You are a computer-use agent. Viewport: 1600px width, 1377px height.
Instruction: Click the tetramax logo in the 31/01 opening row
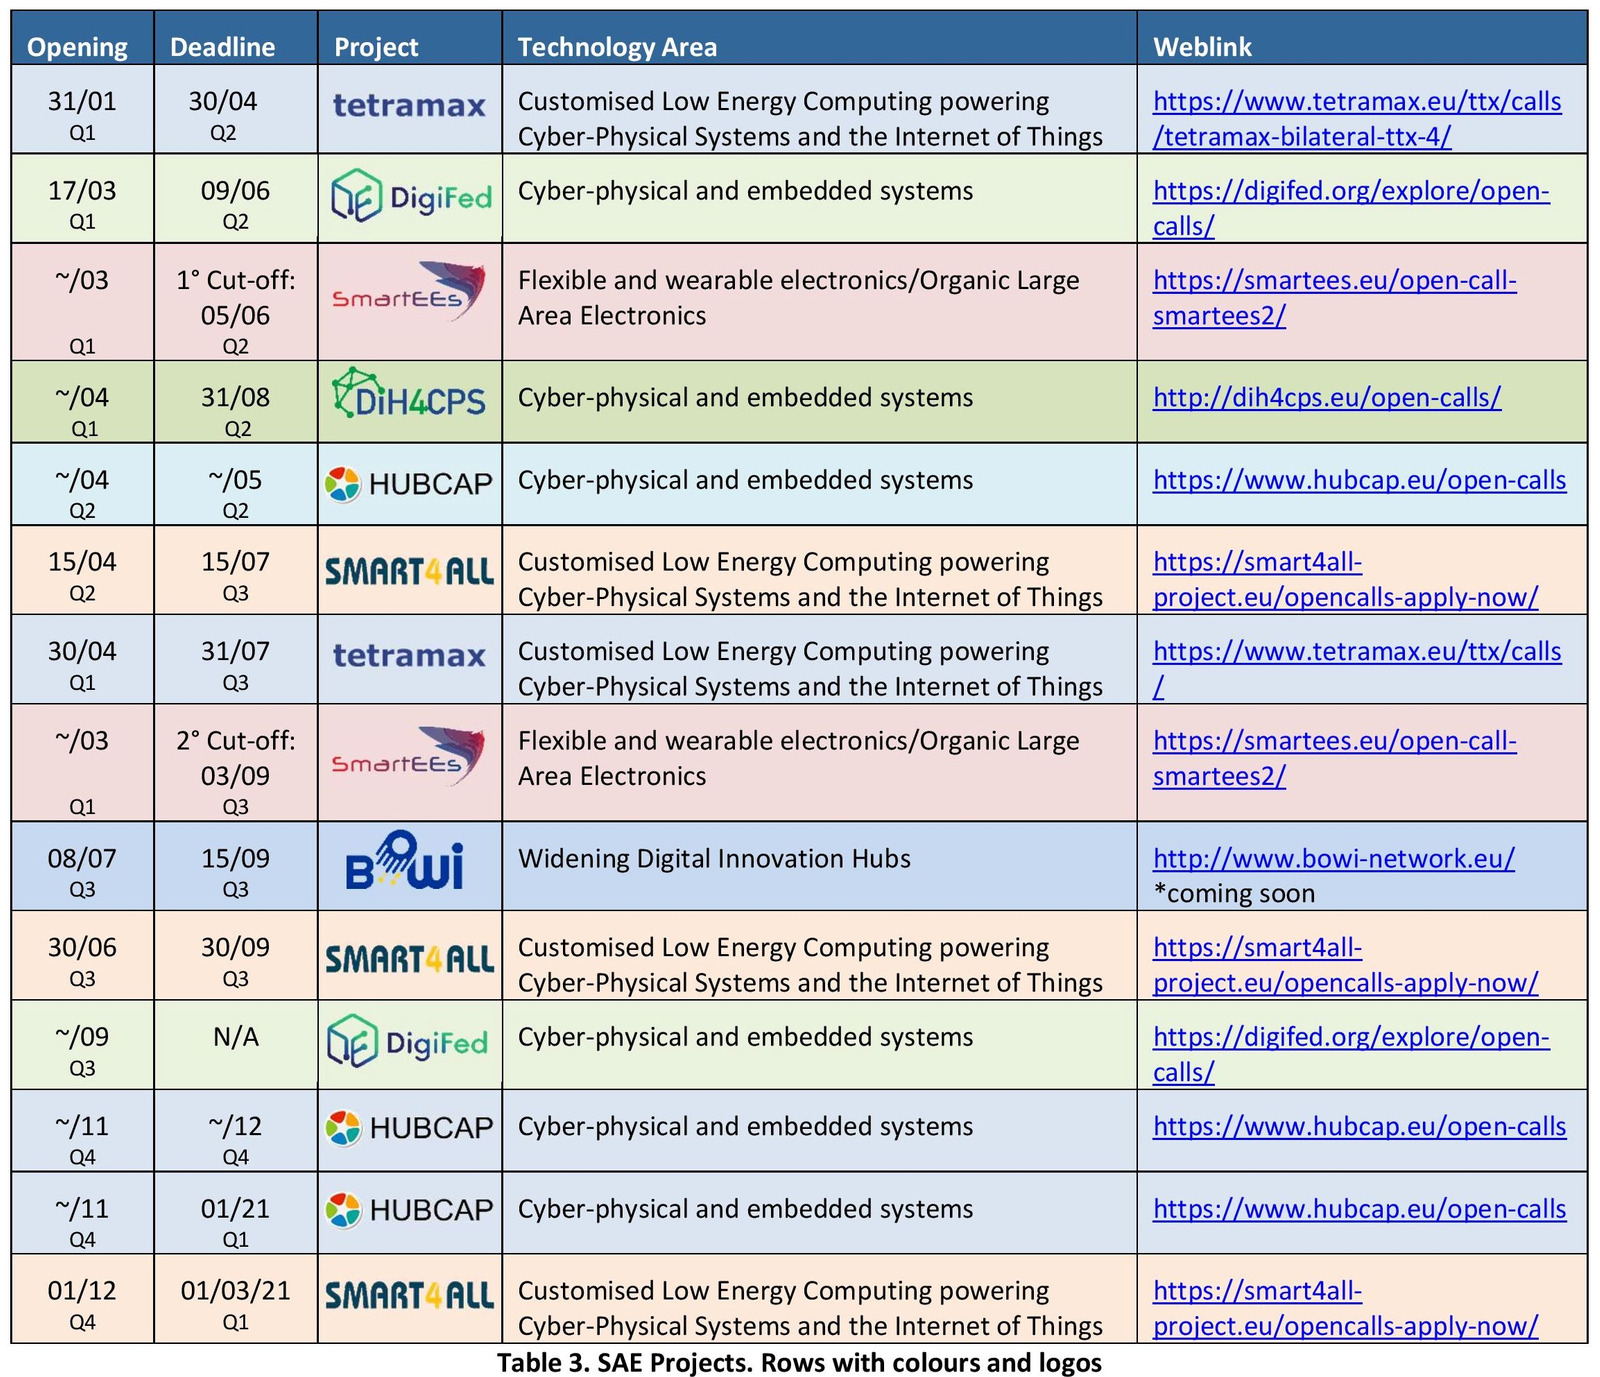[409, 105]
